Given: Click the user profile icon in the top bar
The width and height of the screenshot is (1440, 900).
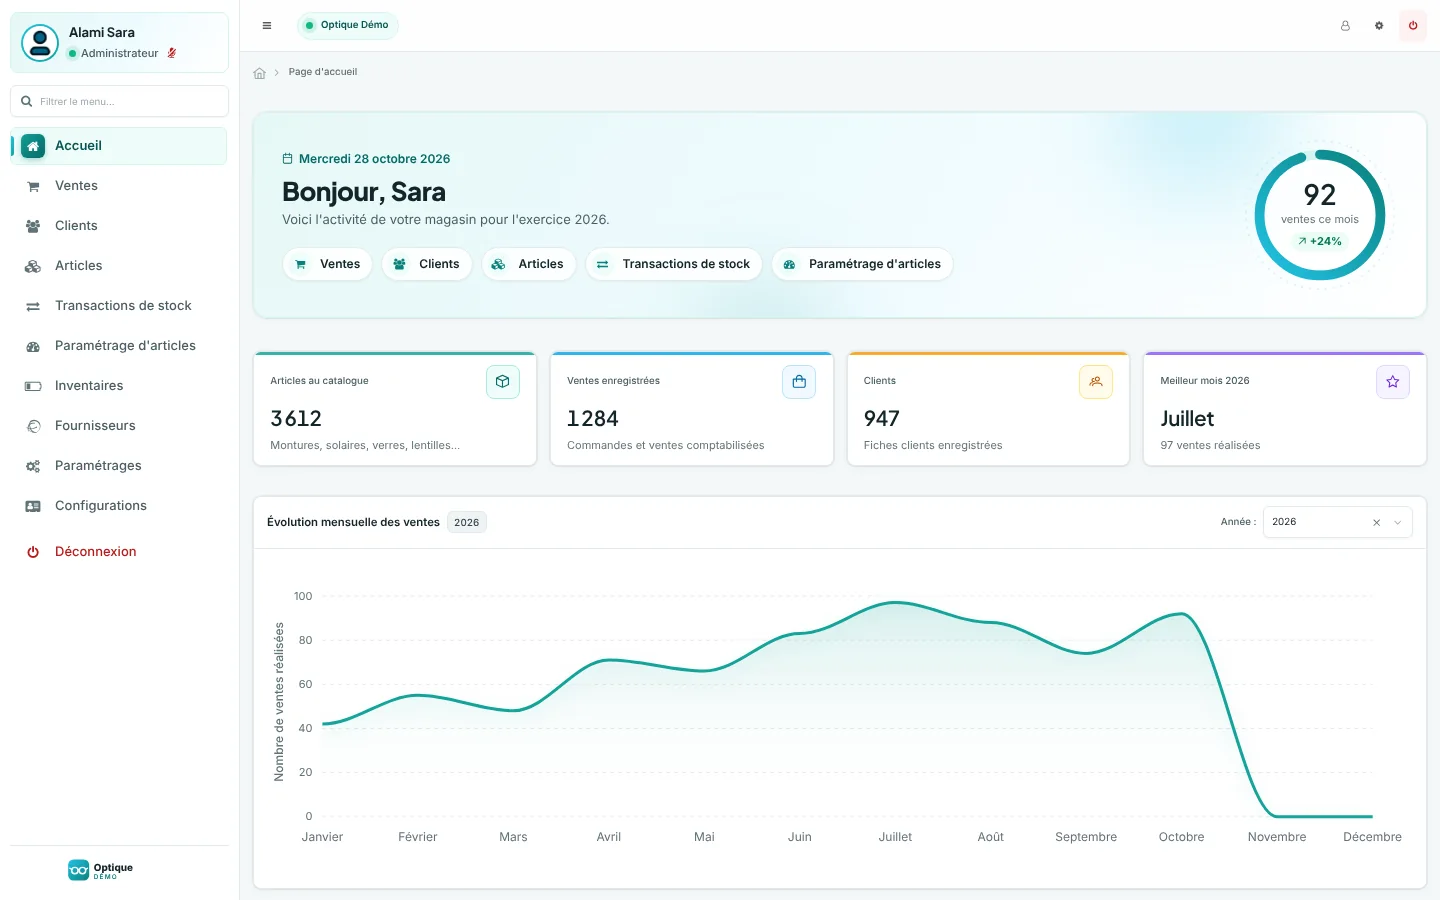Looking at the screenshot, I should coord(1345,26).
